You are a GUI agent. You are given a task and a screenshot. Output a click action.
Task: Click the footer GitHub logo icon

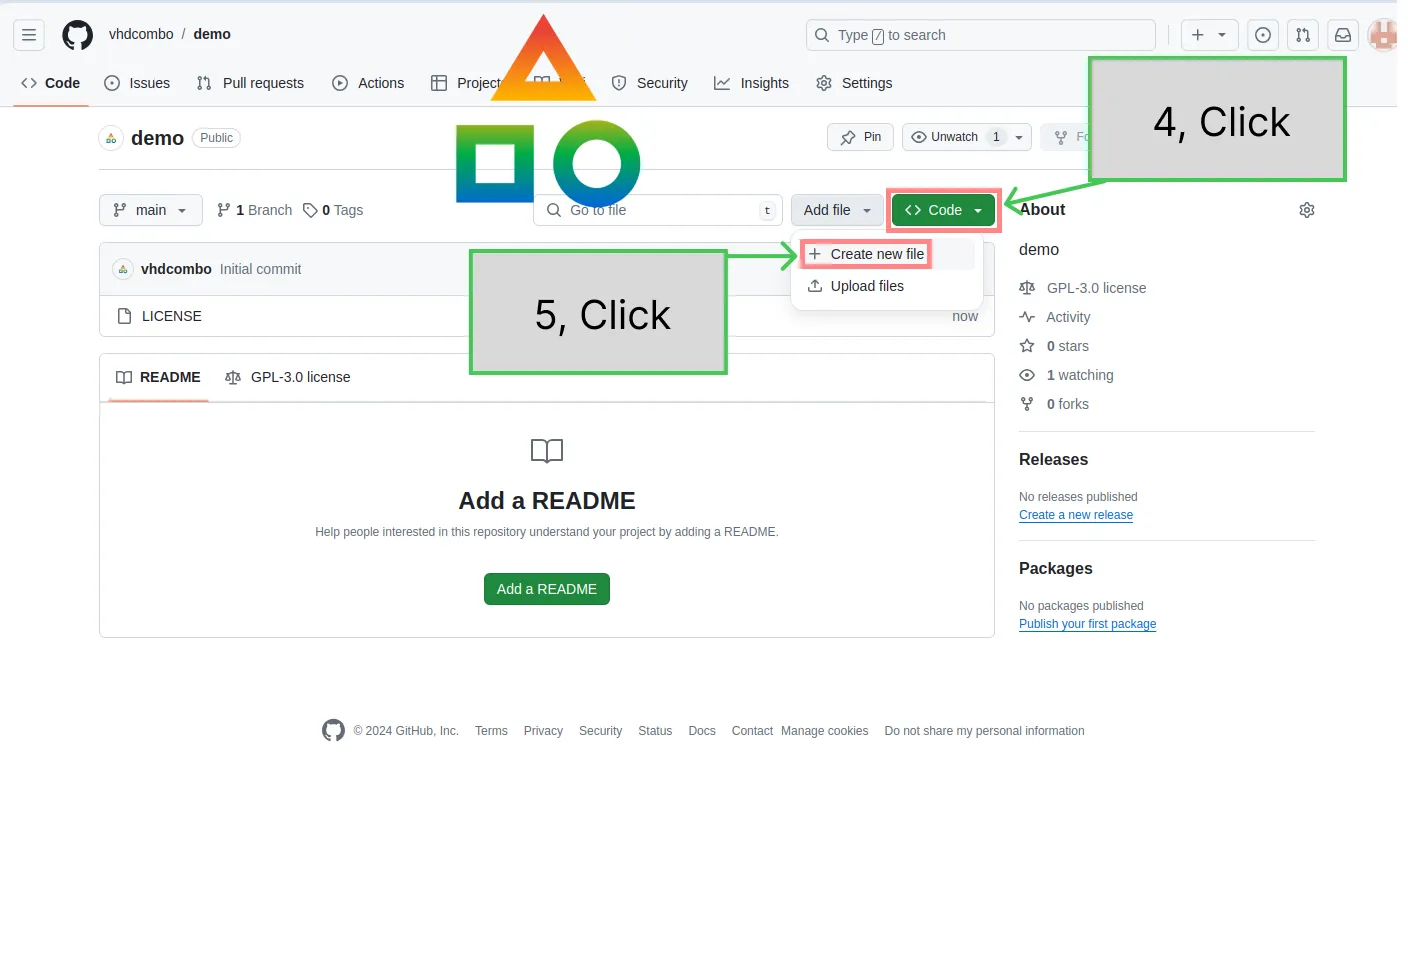[333, 731]
